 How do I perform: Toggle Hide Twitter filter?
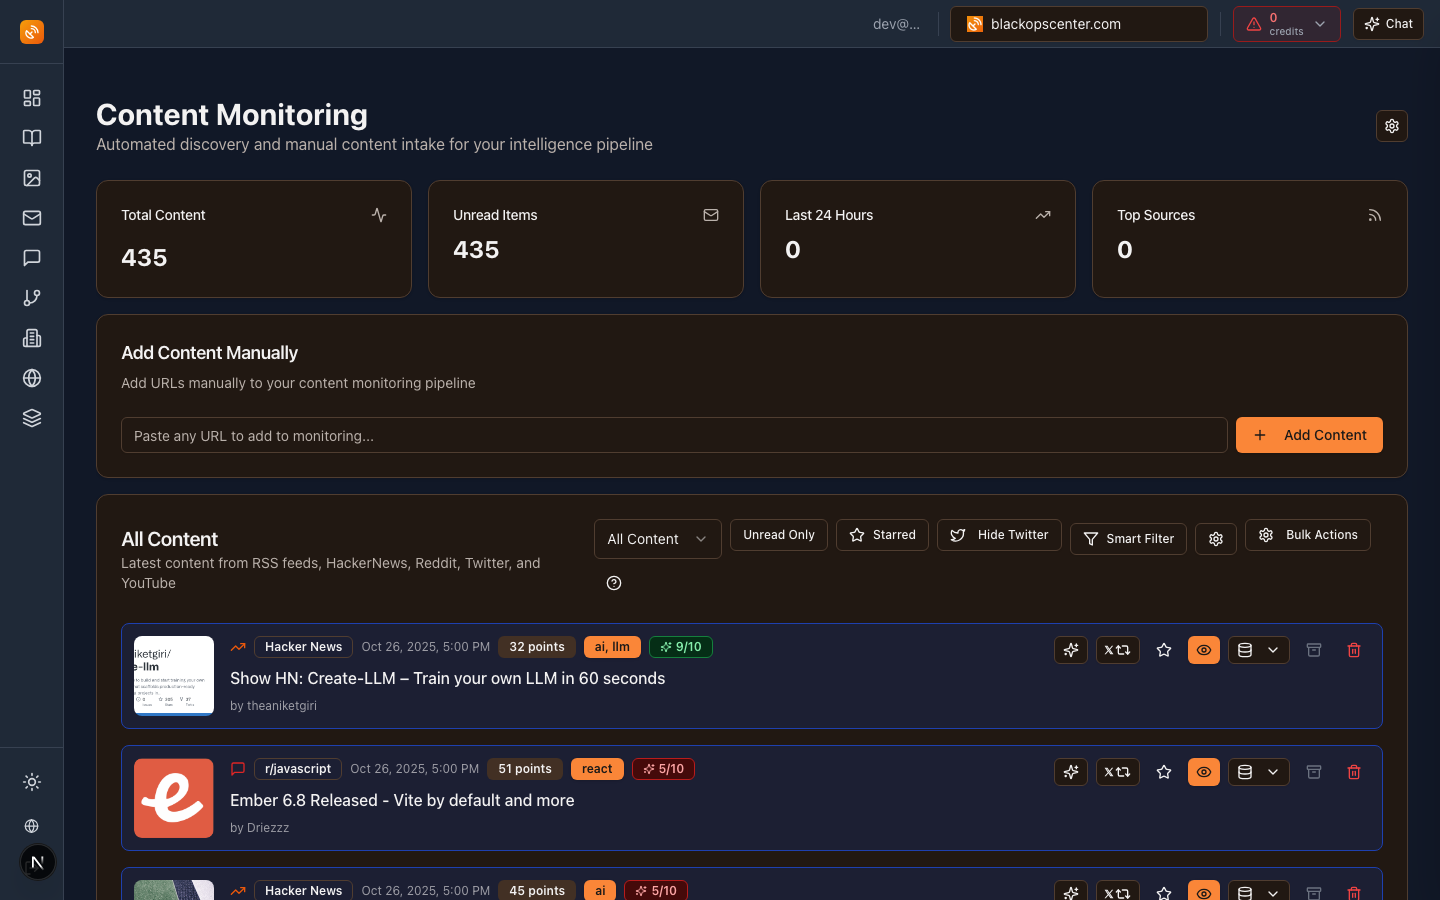(998, 535)
